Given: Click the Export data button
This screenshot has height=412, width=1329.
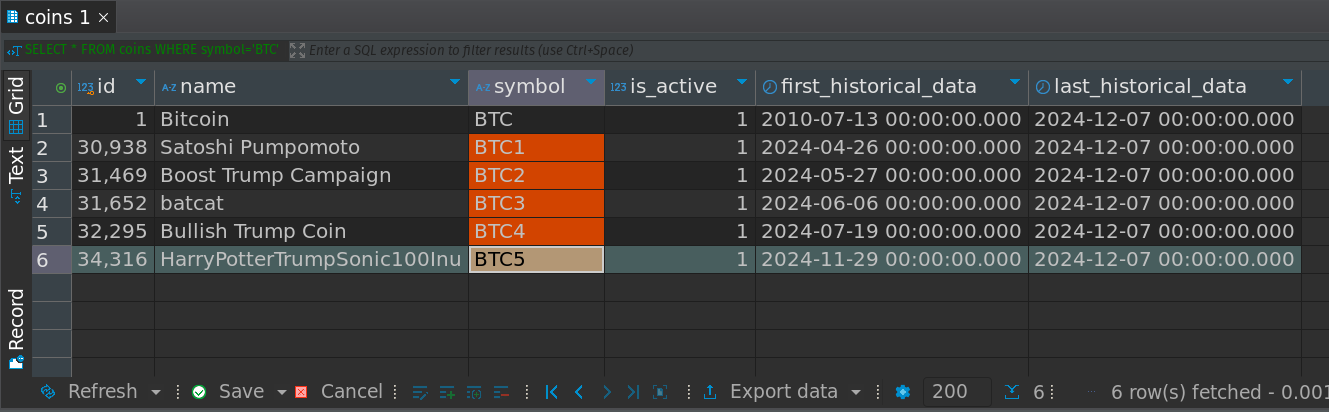Looking at the screenshot, I should 771,392.
